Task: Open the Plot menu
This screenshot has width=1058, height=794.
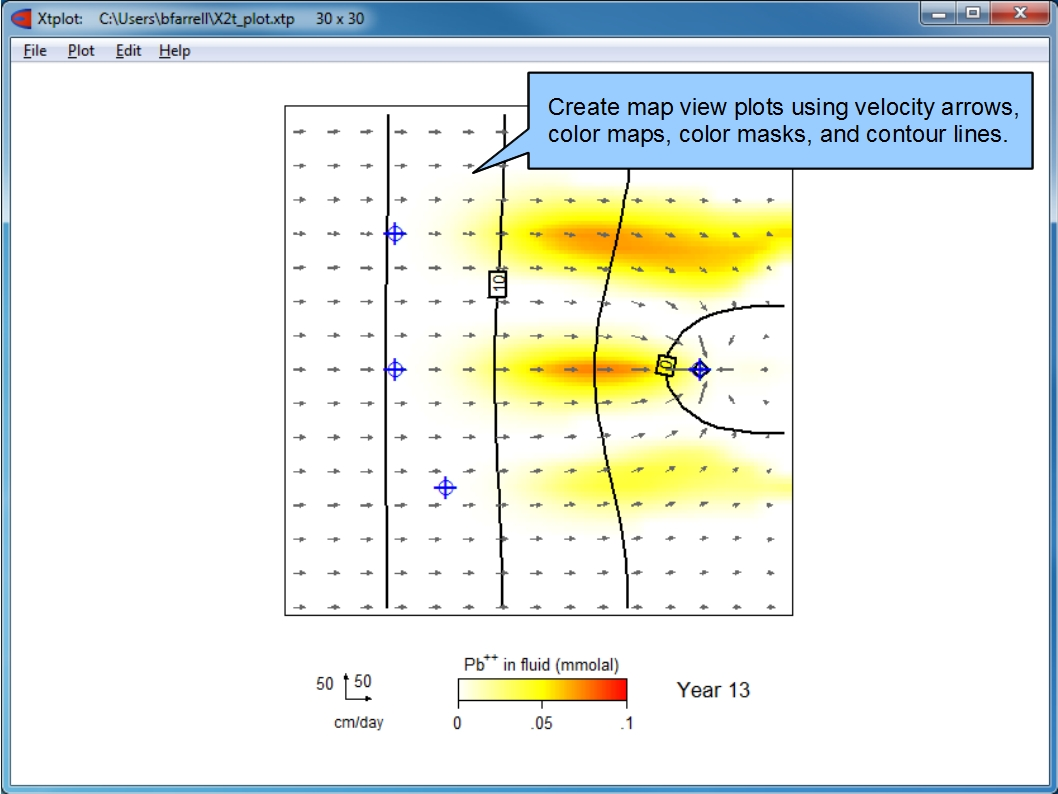Action: click(81, 51)
